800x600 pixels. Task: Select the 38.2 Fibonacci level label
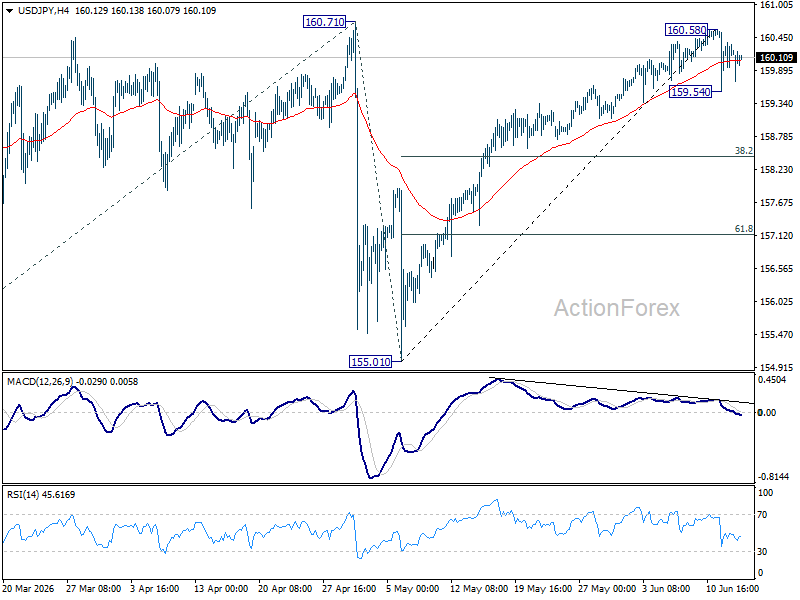[743, 151]
